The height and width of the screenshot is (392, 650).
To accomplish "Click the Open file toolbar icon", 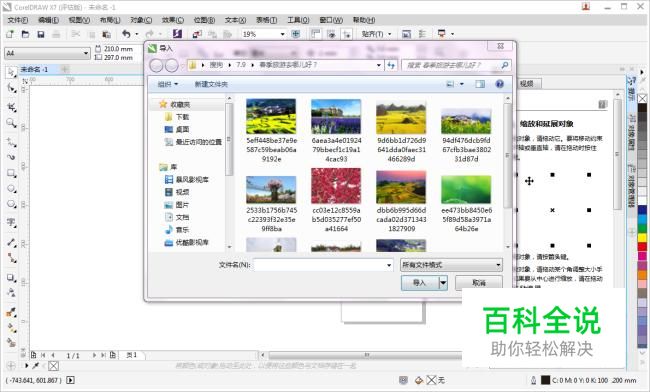I will [x=25, y=34].
